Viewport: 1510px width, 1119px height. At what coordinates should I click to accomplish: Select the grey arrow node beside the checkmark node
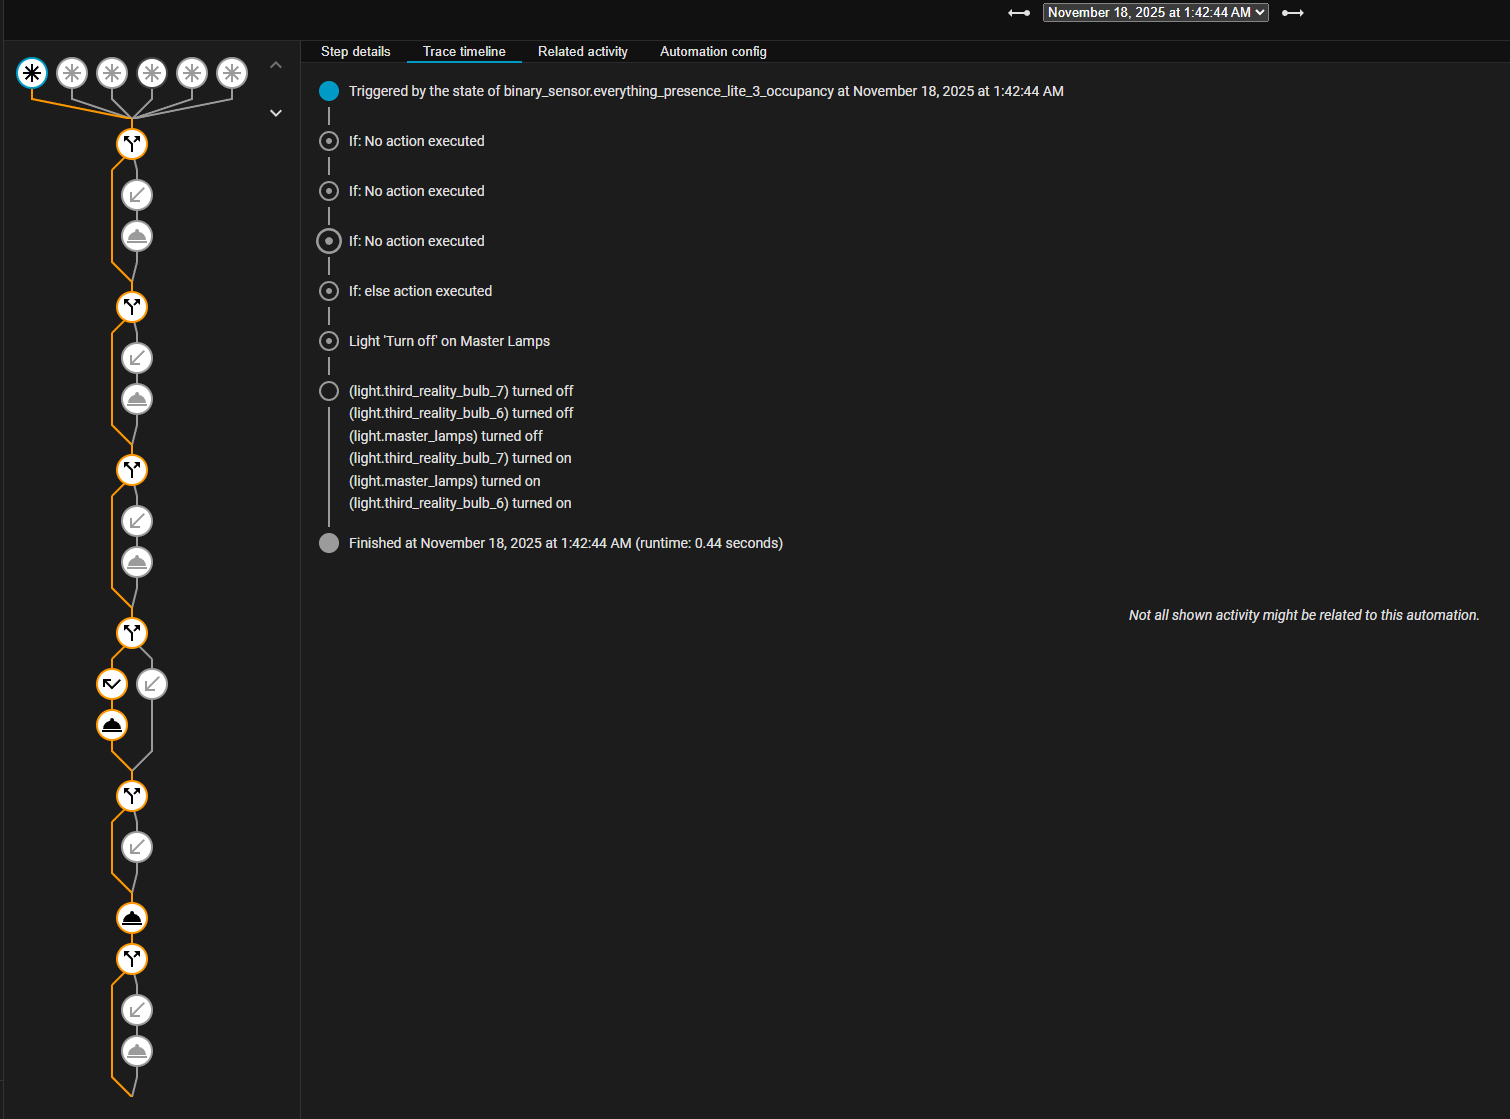point(152,684)
